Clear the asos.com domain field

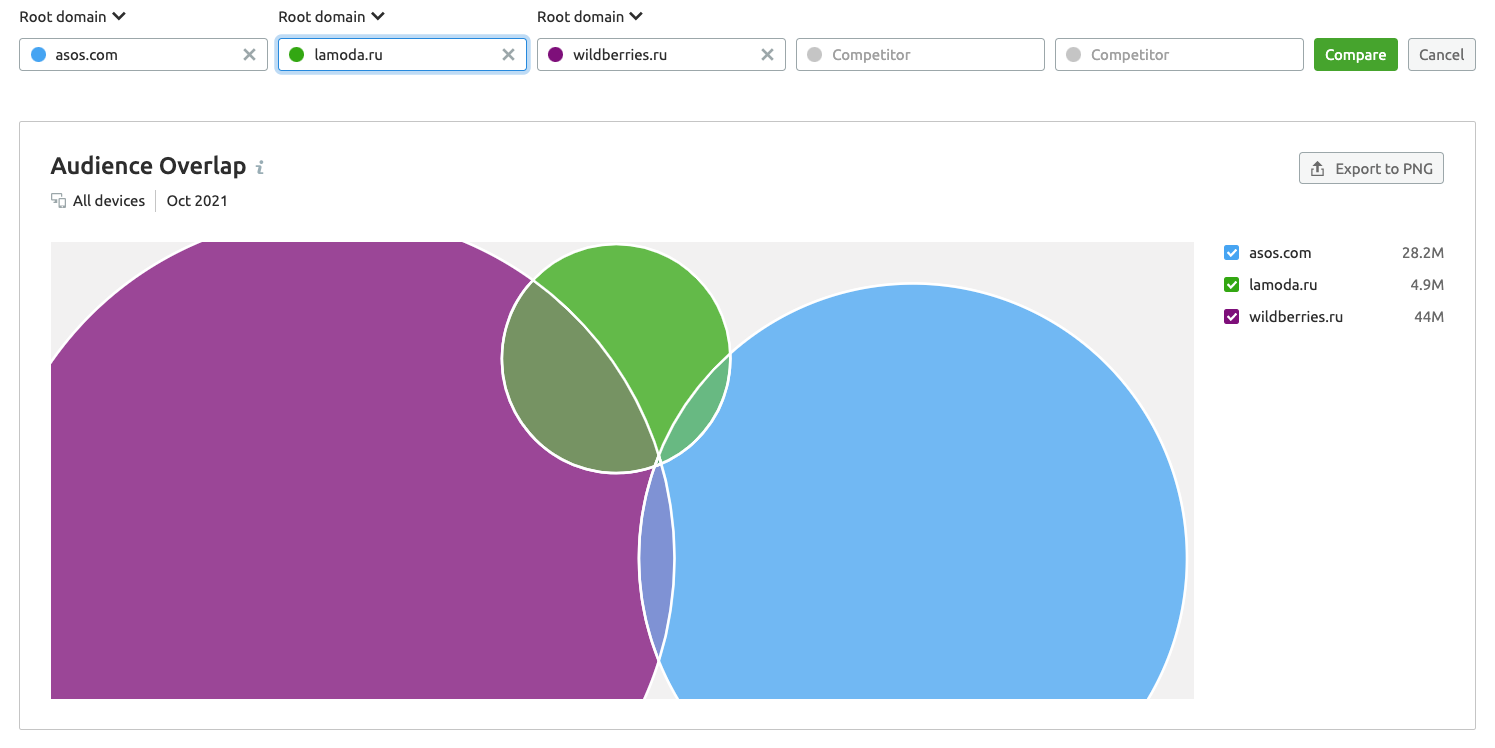click(250, 55)
